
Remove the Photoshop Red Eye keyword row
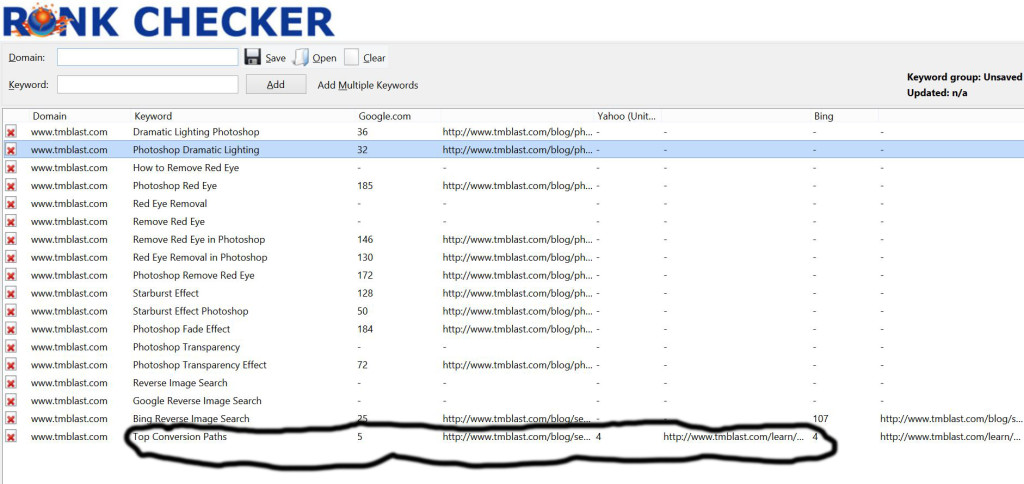pyautogui.click(x=10, y=186)
